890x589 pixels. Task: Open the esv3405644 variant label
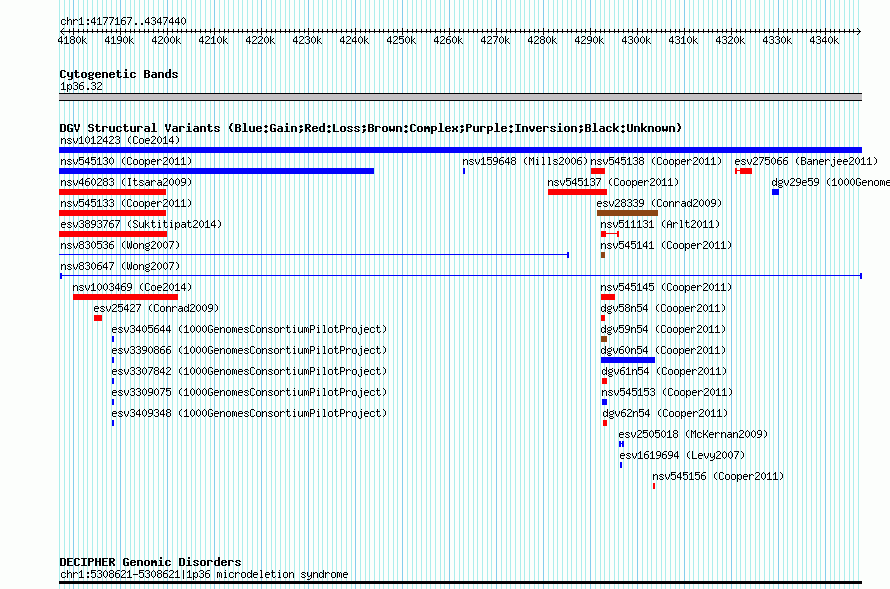click(x=249, y=329)
